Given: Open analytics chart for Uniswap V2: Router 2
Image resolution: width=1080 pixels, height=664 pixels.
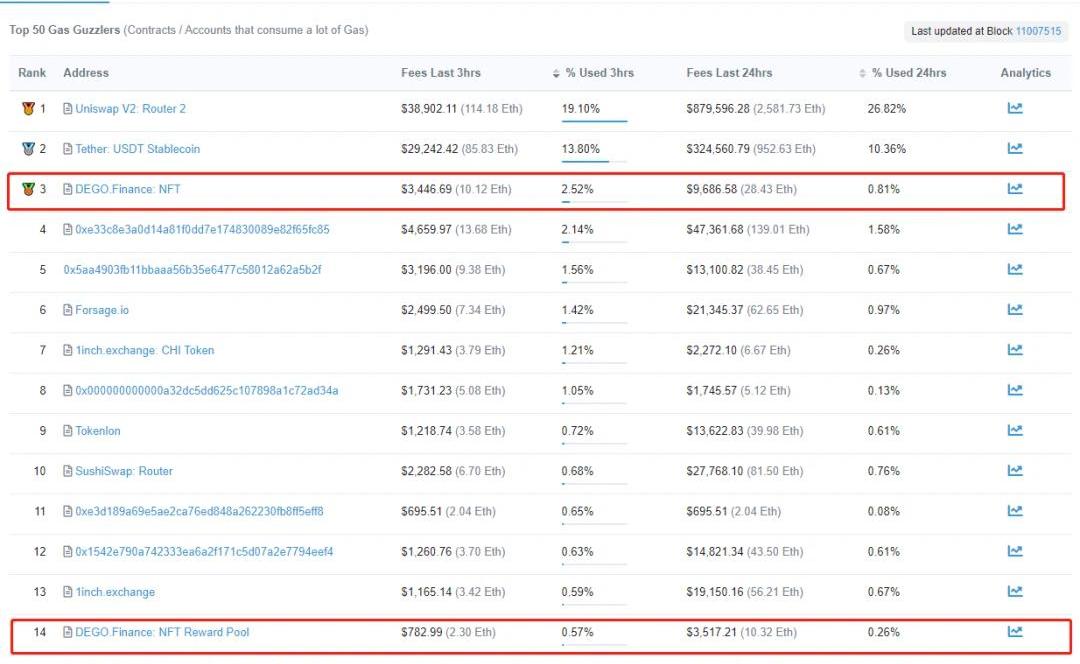Looking at the screenshot, I should click(1014, 108).
